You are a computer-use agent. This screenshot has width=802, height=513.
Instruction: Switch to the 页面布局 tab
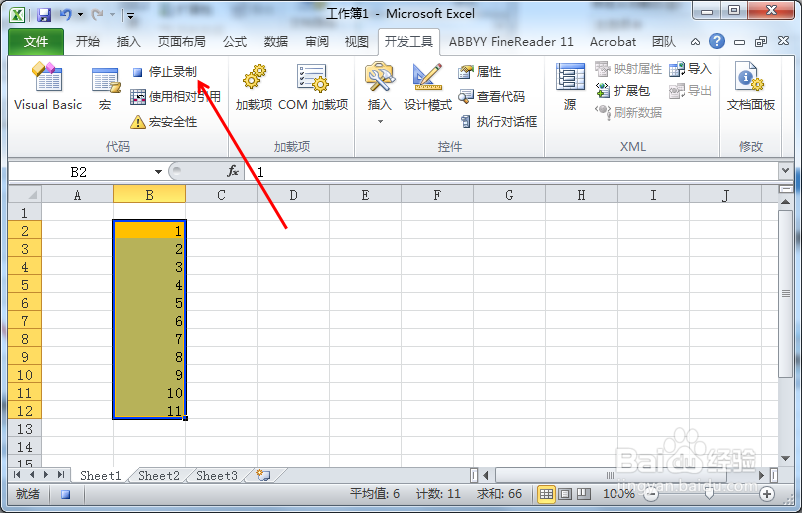click(182, 41)
